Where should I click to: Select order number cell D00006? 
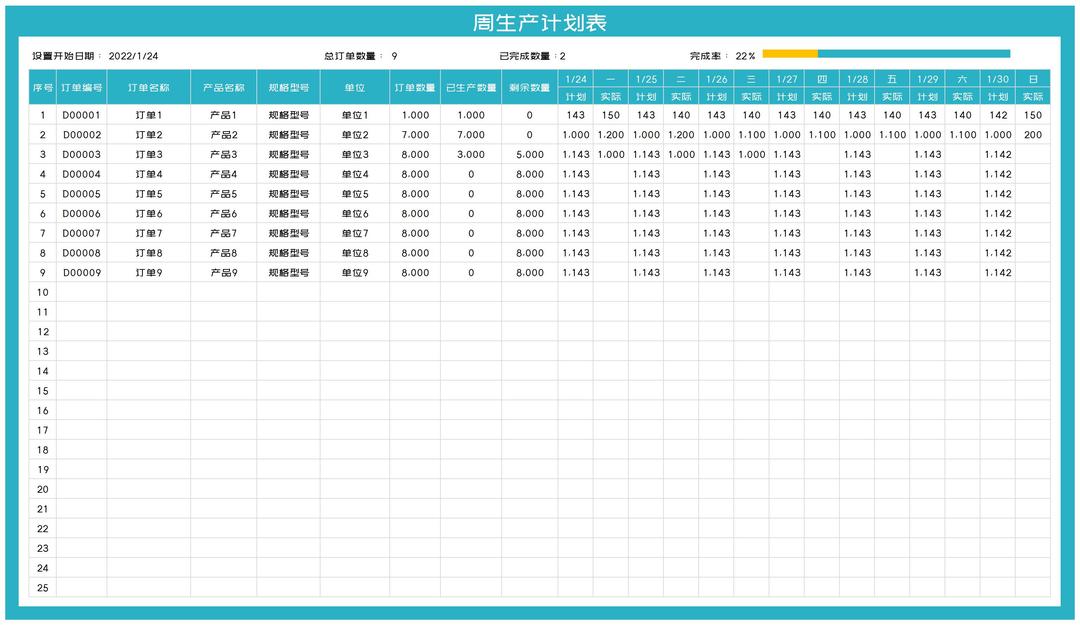[82, 214]
